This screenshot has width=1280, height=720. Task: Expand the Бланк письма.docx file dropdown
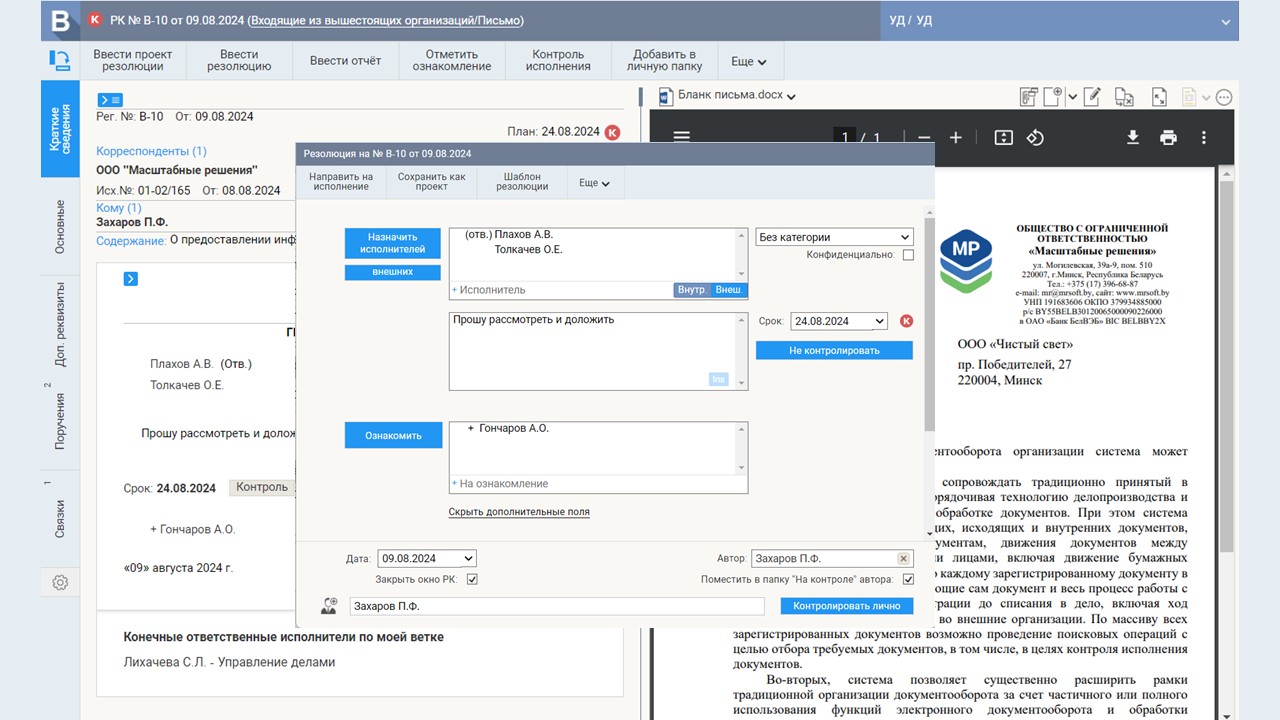tap(791, 97)
